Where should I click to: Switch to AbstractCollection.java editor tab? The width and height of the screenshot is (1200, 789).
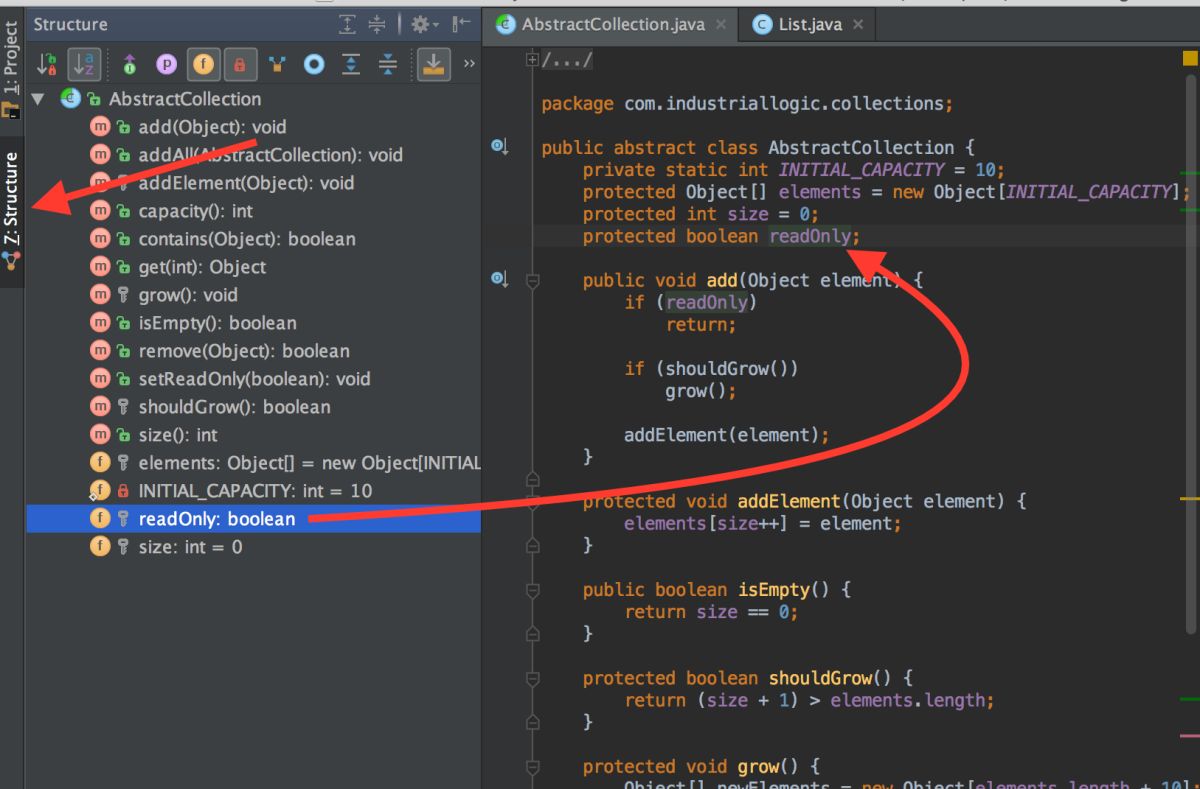pyautogui.click(x=609, y=25)
